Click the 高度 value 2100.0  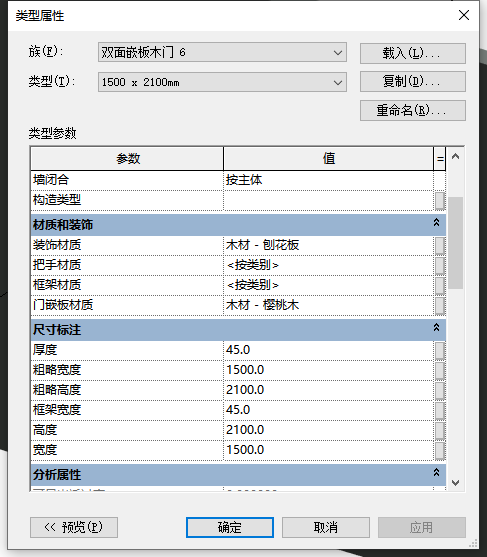pos(328,430)
